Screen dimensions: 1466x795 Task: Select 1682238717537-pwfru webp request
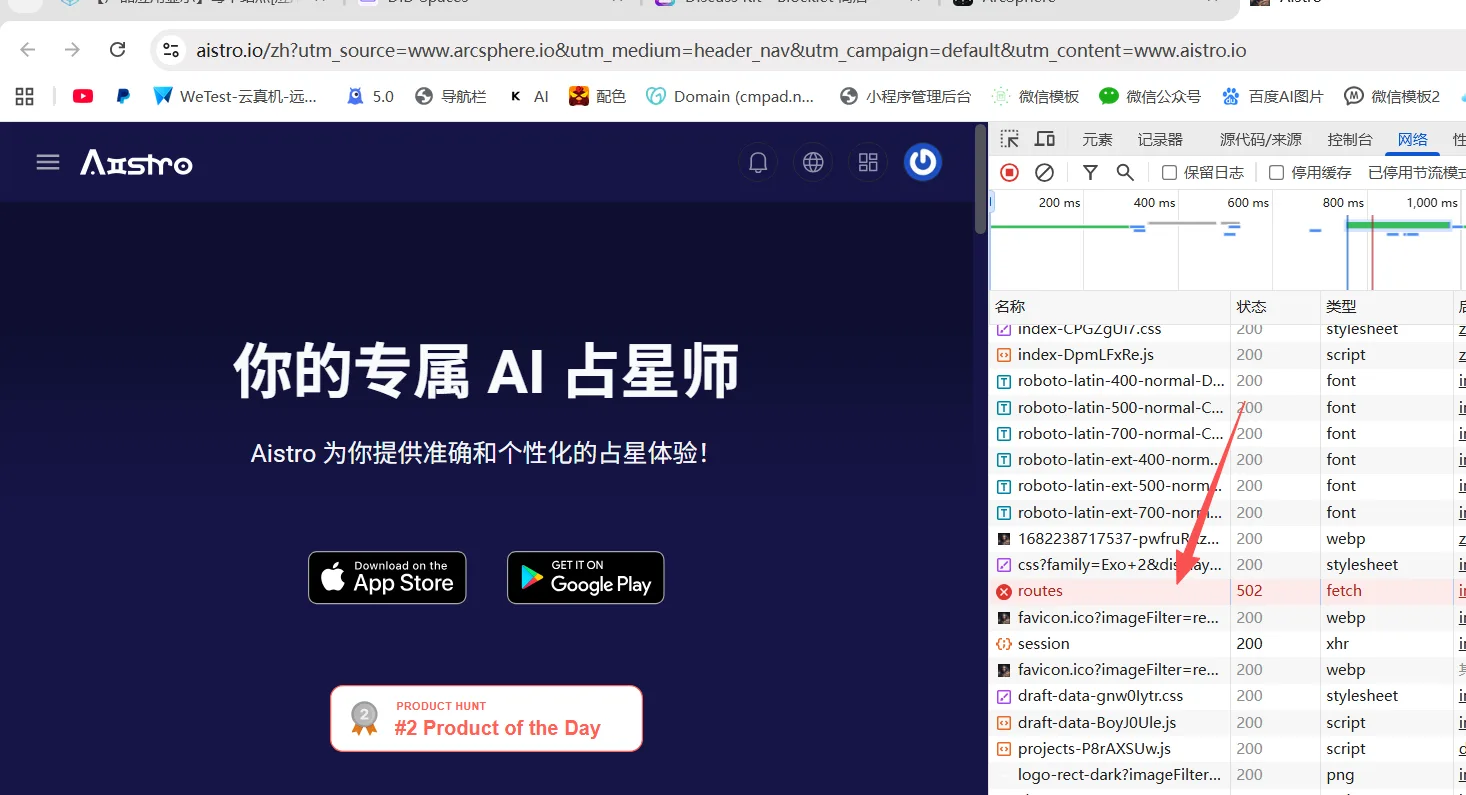1228,538
